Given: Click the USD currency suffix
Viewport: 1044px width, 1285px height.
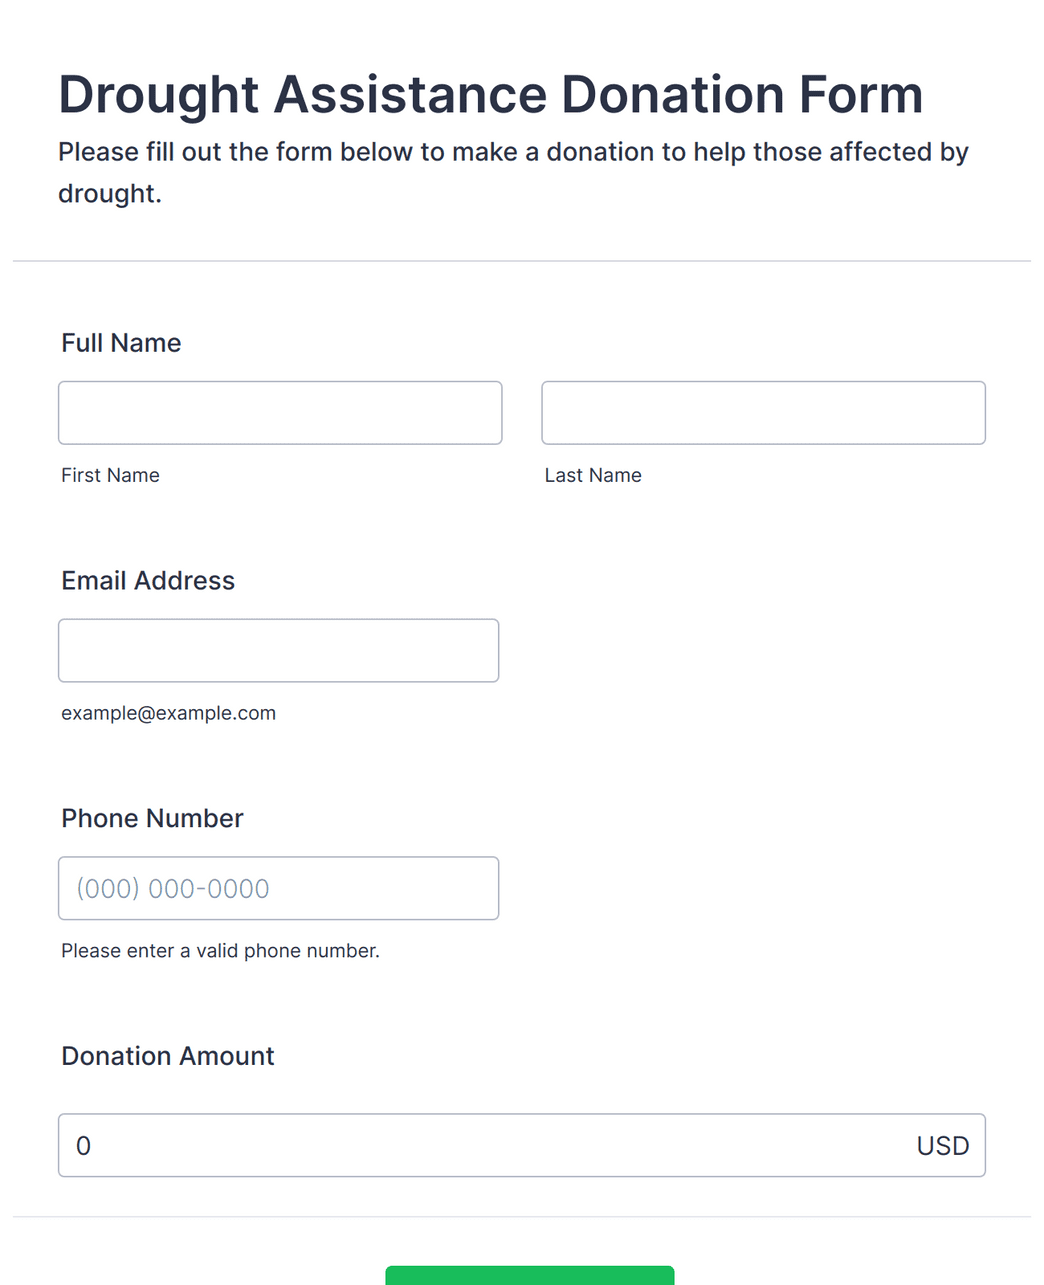Looking at the screenshot, I should click(x=943, y=1146).
